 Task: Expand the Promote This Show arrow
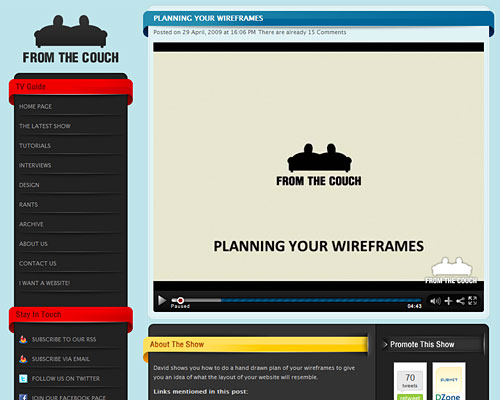click(x=385, y=345)
